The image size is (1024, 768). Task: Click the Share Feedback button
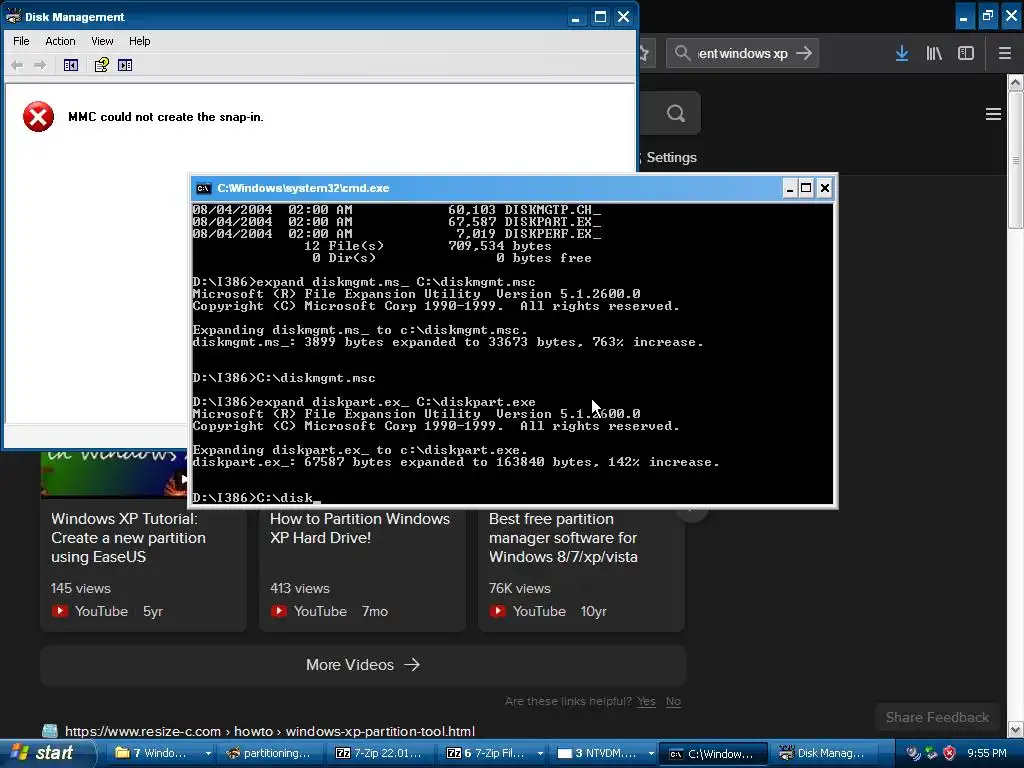[937, 717]
